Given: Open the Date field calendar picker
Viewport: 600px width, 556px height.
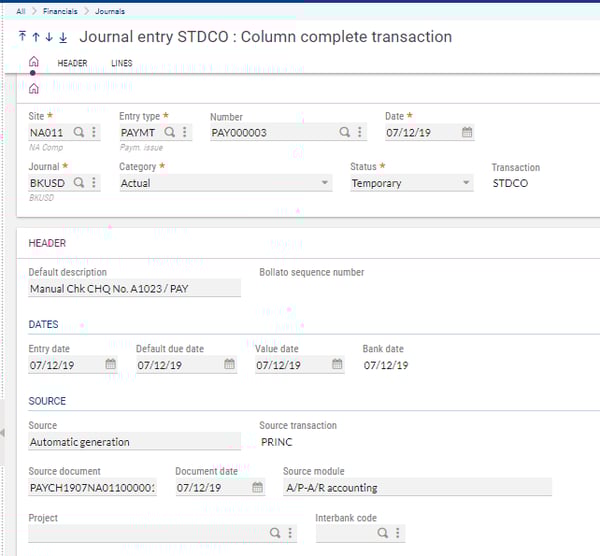Looking at the screenshot, I should point(467,132).
